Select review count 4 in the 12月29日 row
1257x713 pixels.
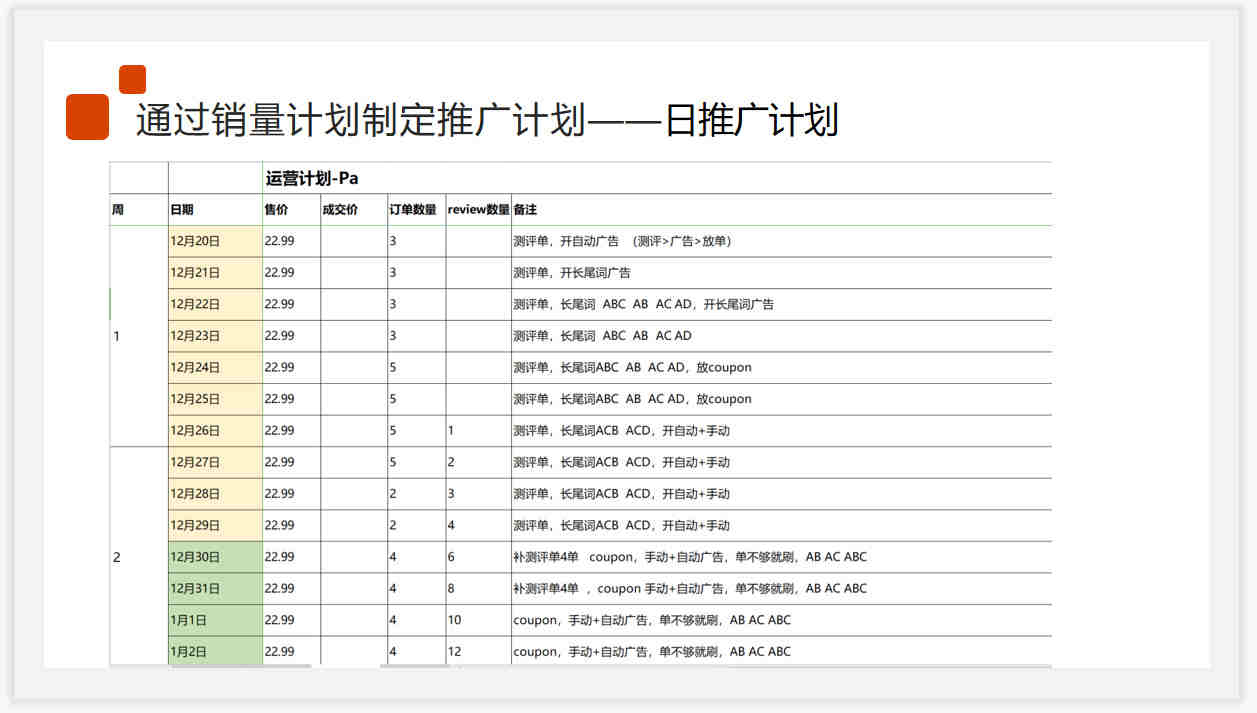[x=451, y=525]
